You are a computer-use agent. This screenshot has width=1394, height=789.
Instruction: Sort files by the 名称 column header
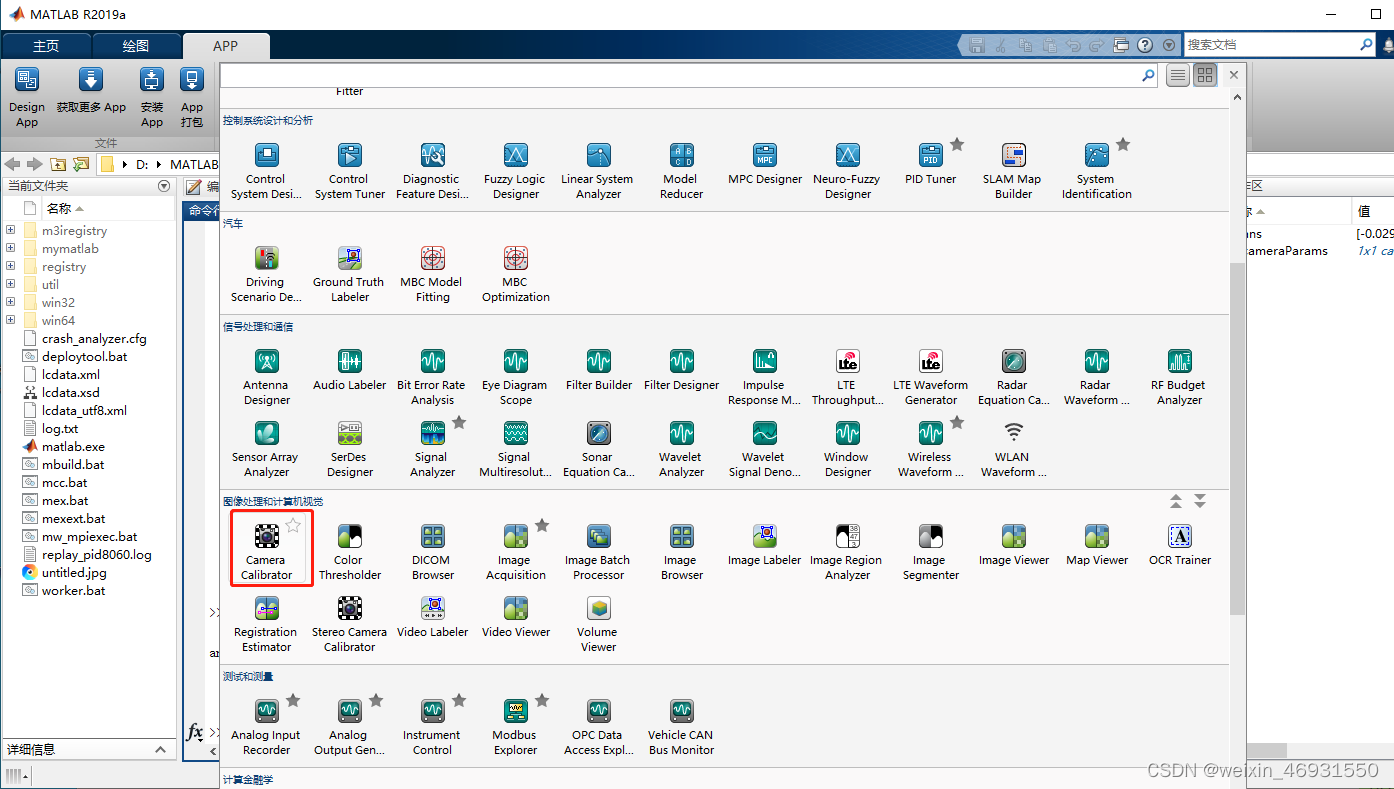coord(59,209)
